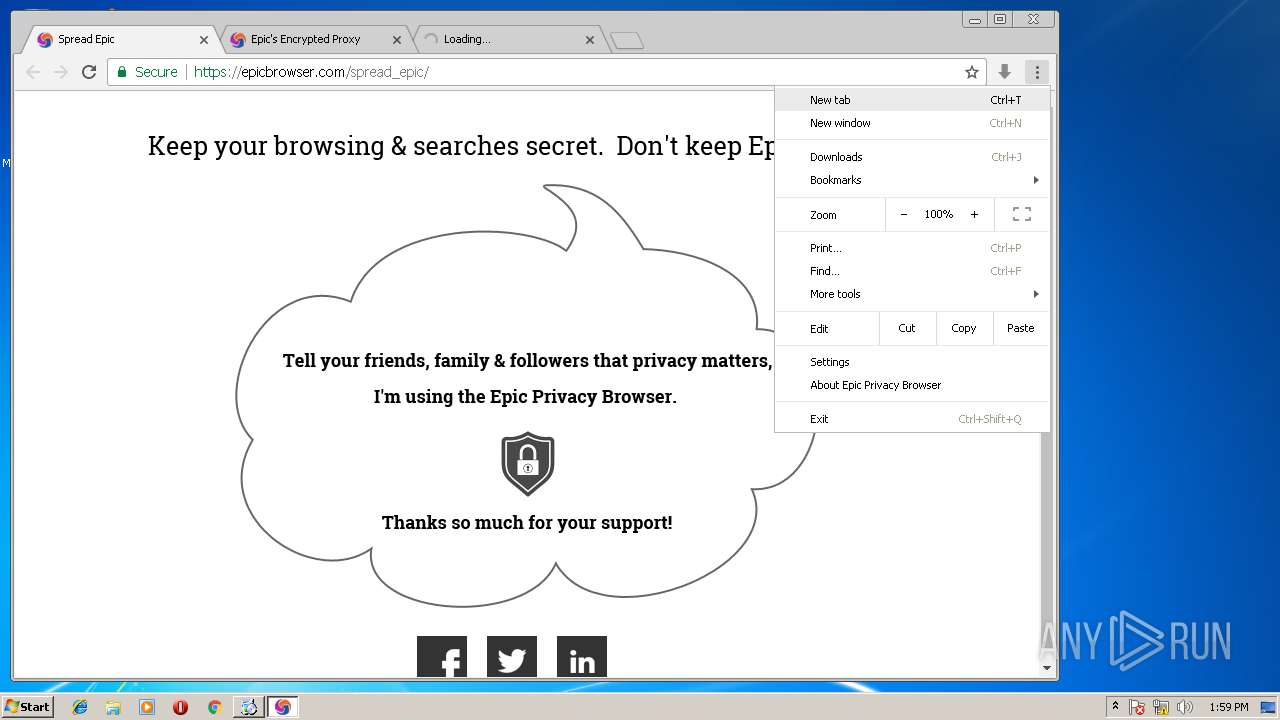The height and width of the screenshot is (720, 1280).
Task: Click the shield padlock image in the cloud
Action: [528, 464]
